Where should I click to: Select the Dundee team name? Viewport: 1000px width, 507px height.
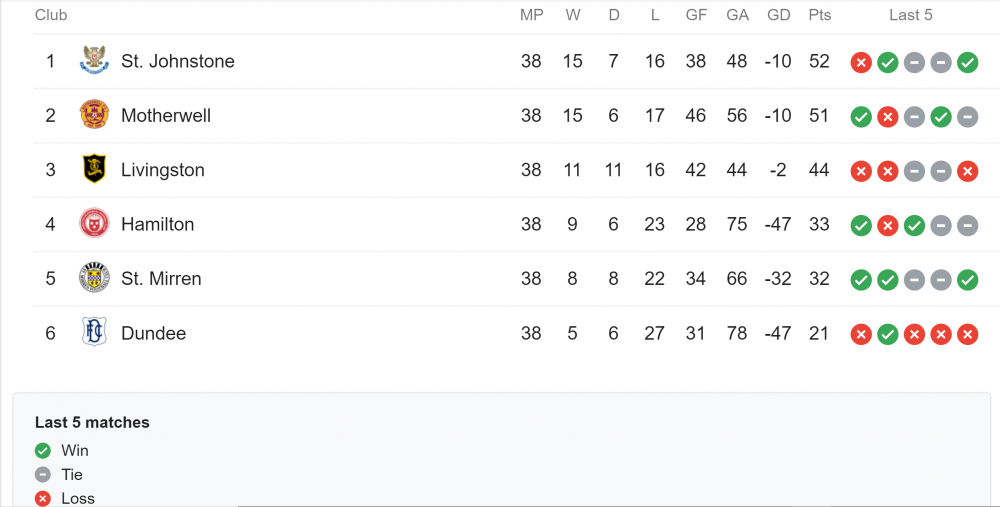coord(154,334)
